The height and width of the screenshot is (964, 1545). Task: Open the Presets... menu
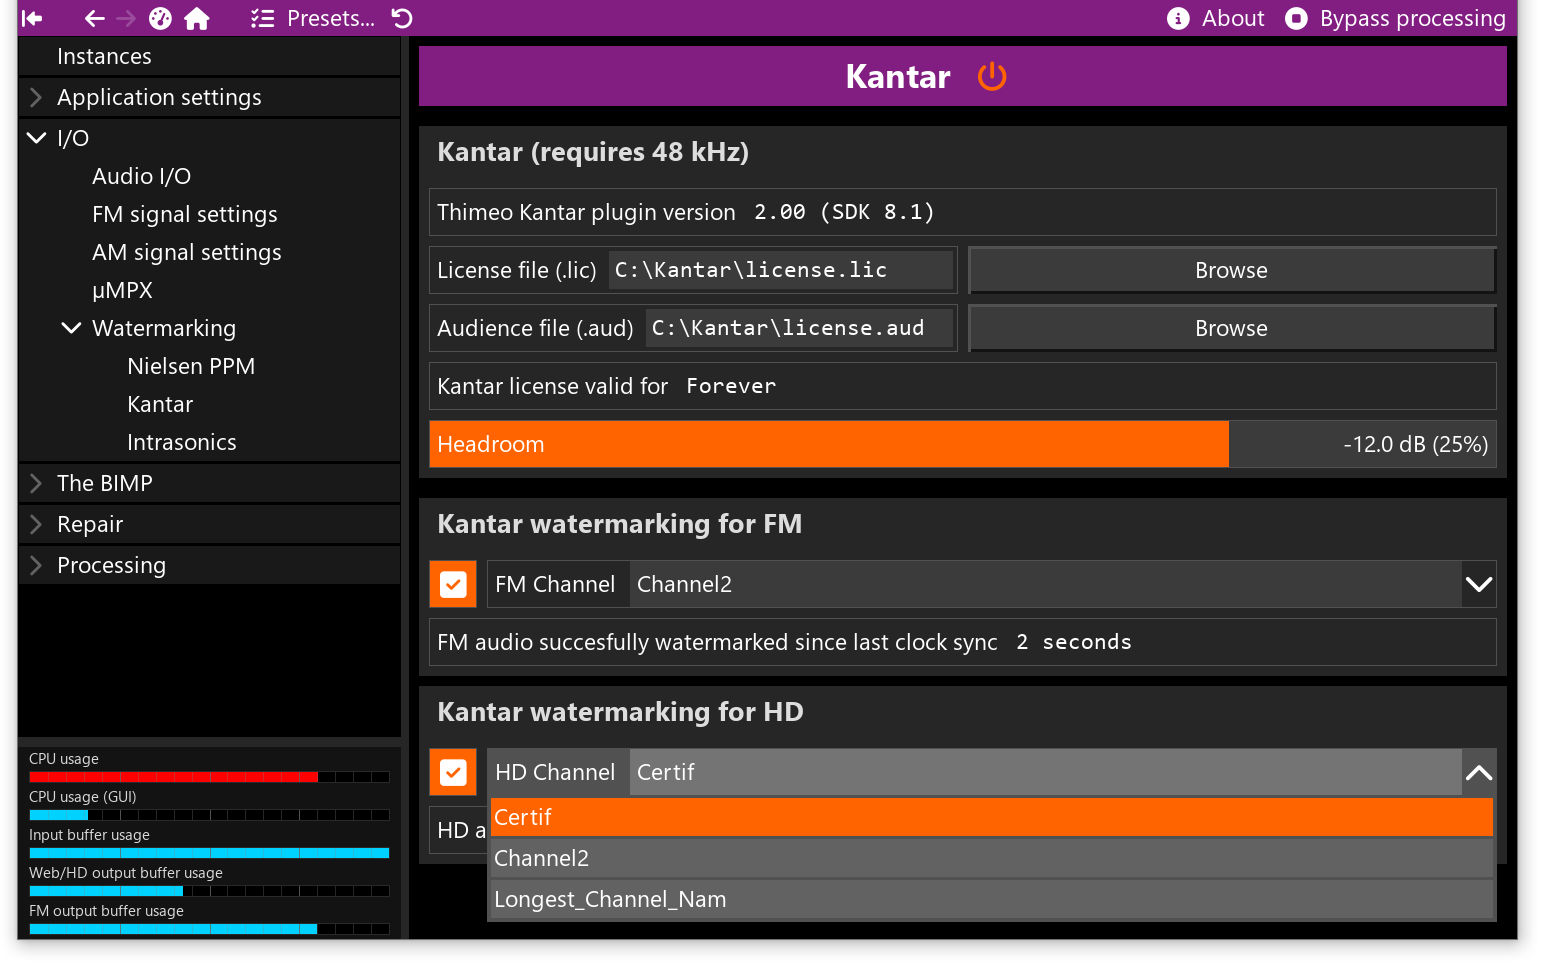tap(331, 18)
